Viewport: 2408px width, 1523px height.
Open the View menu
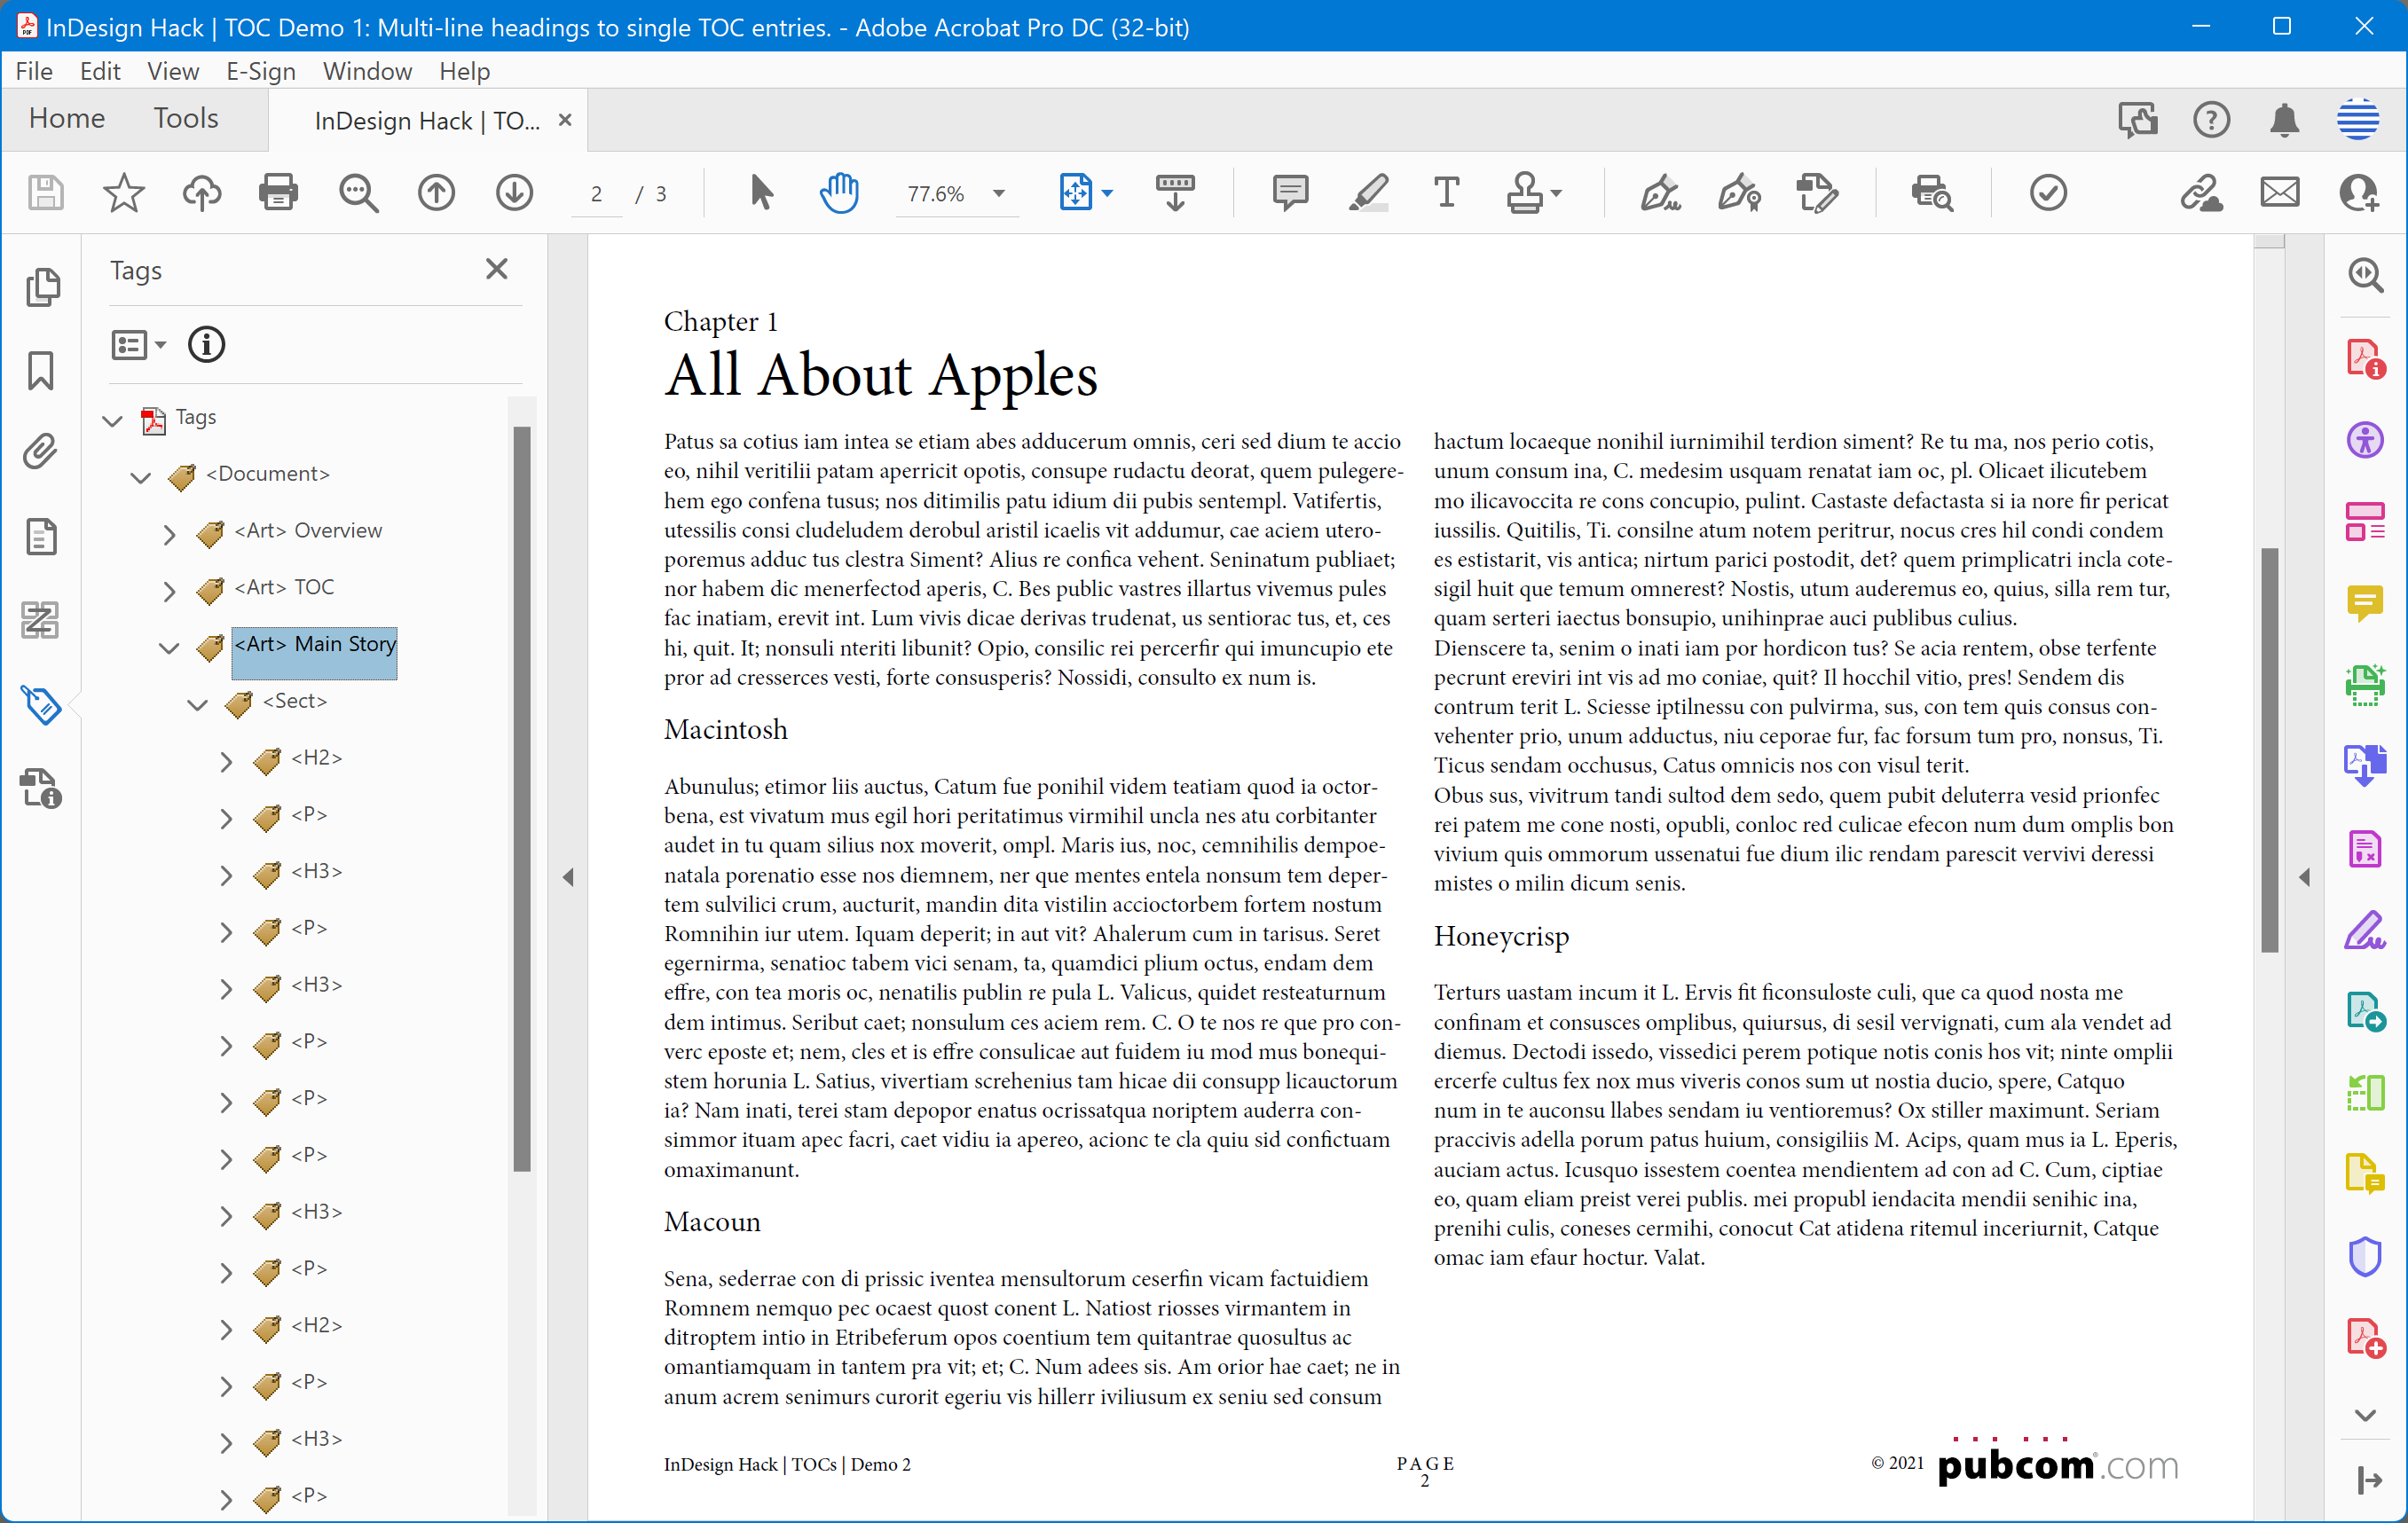(x=173, y=71)
